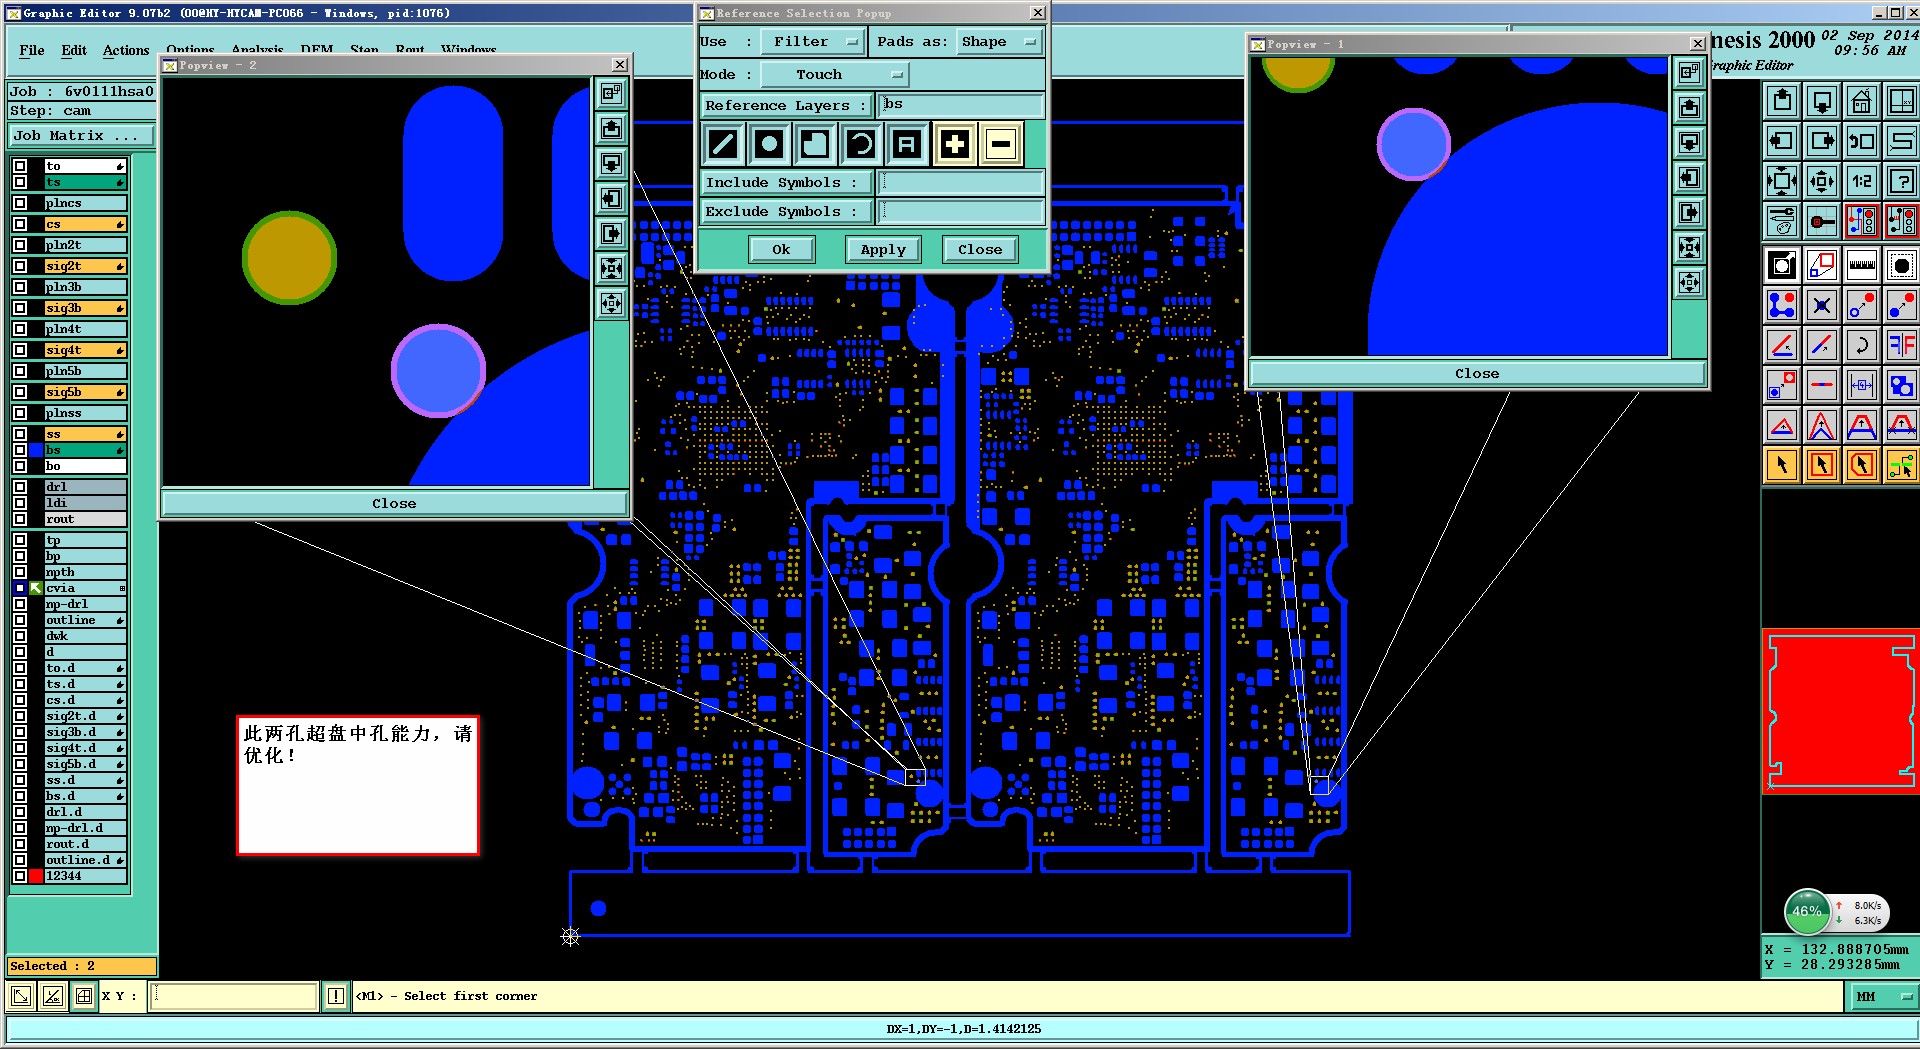Click the pan right view icon

tap(1822, 141)
